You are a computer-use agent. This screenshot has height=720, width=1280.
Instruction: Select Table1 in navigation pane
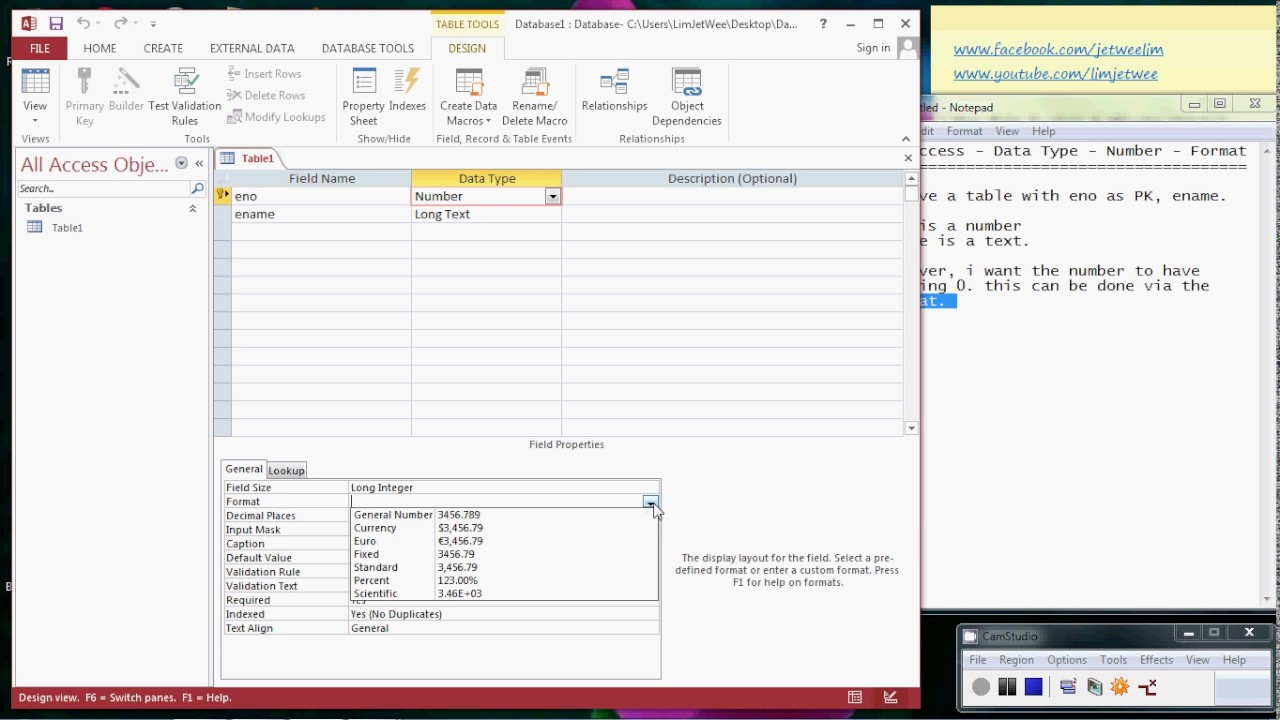click(x=67, y=228)
